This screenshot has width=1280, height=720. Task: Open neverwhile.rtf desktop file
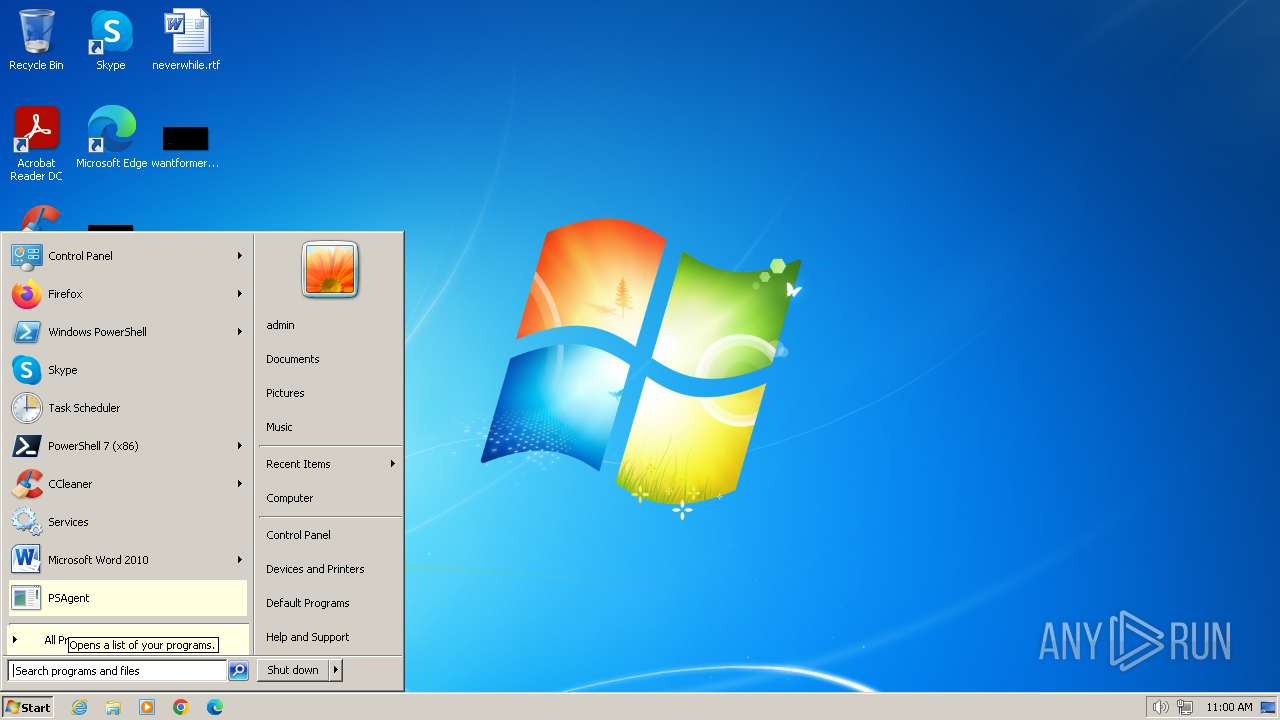click(x=186, y=40)
